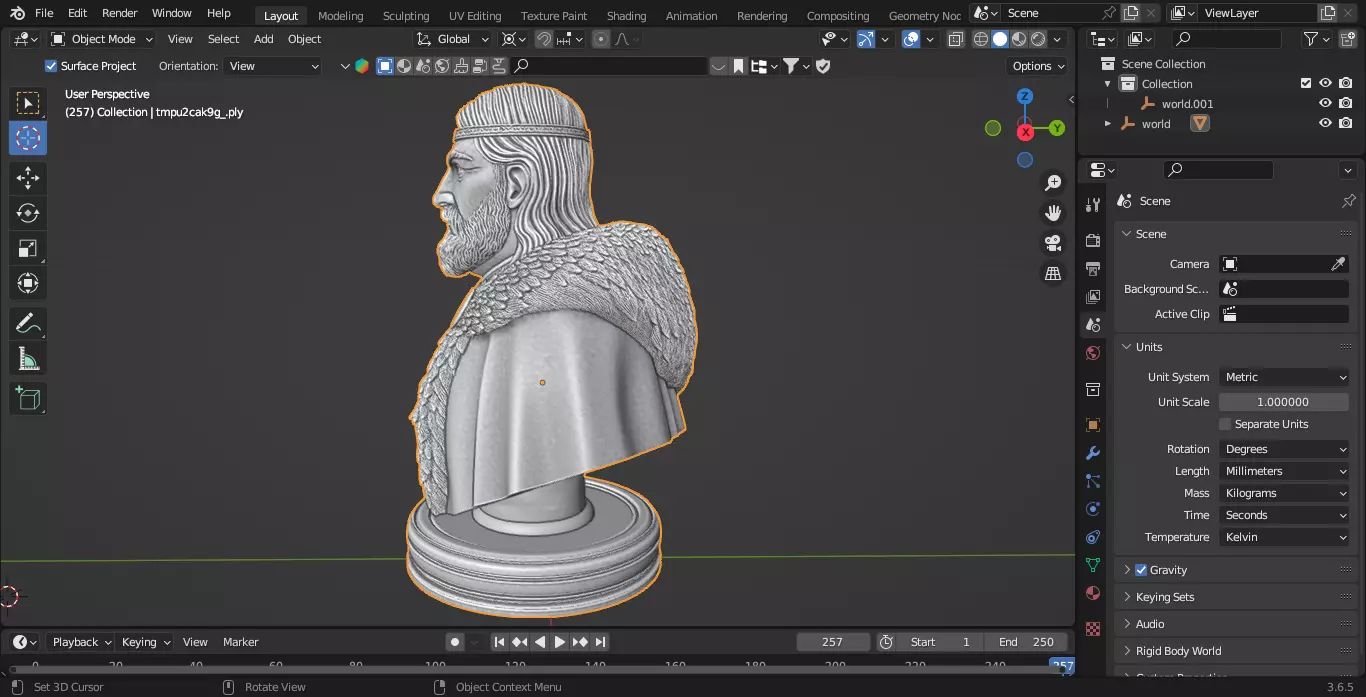Toggle Surface Project checkbox
The height and width of the screenshot is (697, 1366).
click(51, 66)
